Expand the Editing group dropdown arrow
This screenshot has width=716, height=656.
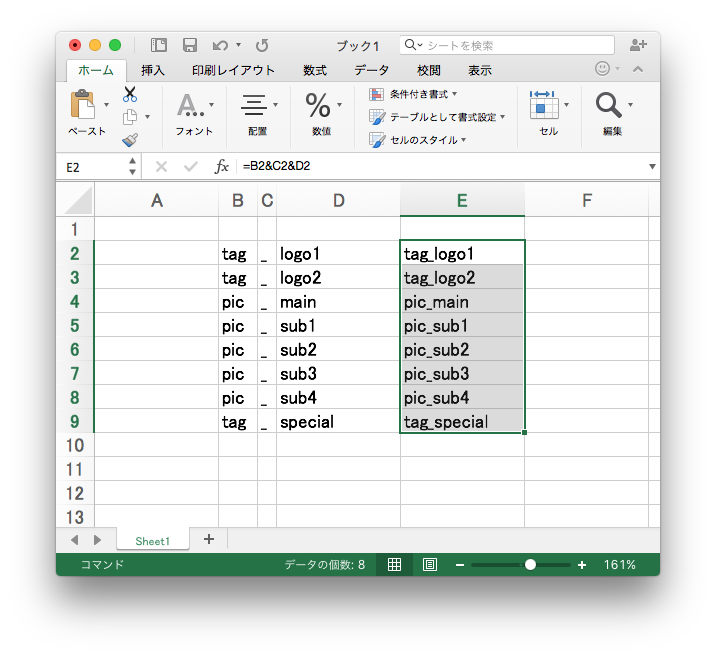coord(631,105)
